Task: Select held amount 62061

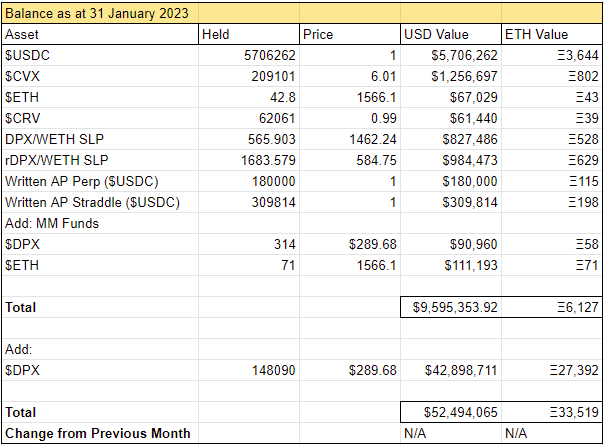Action: click(277, 118)
